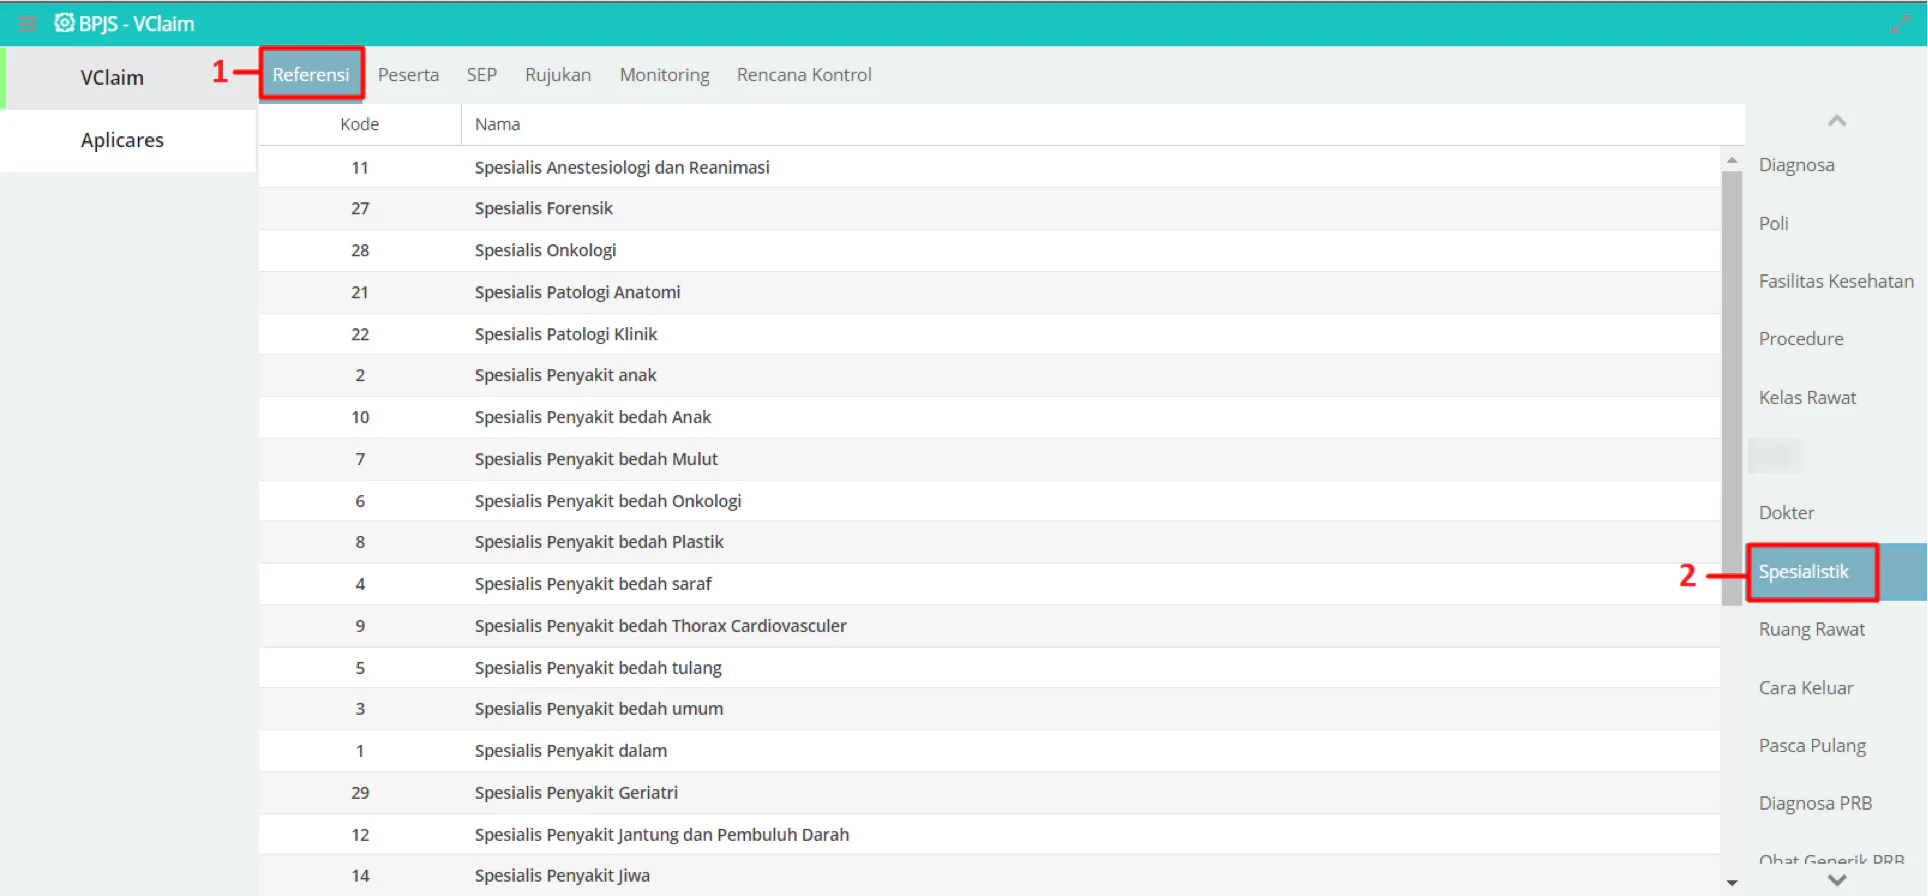Select the SEP tab

pyautogui.click(x=481, y=75)
